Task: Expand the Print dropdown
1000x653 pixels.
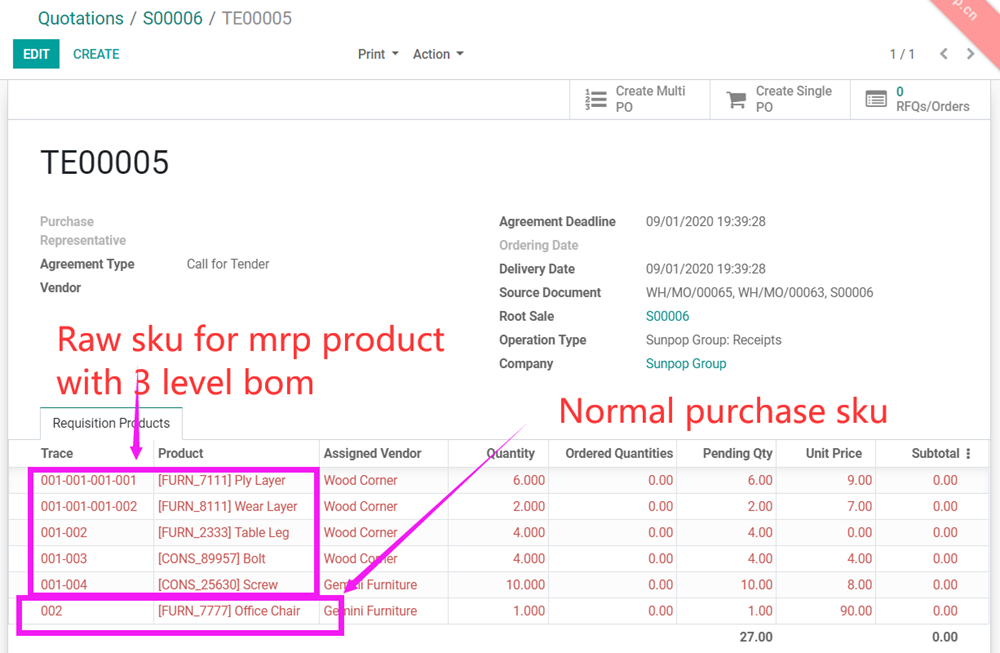Action: pyautogui.click(x=378, y=54)
